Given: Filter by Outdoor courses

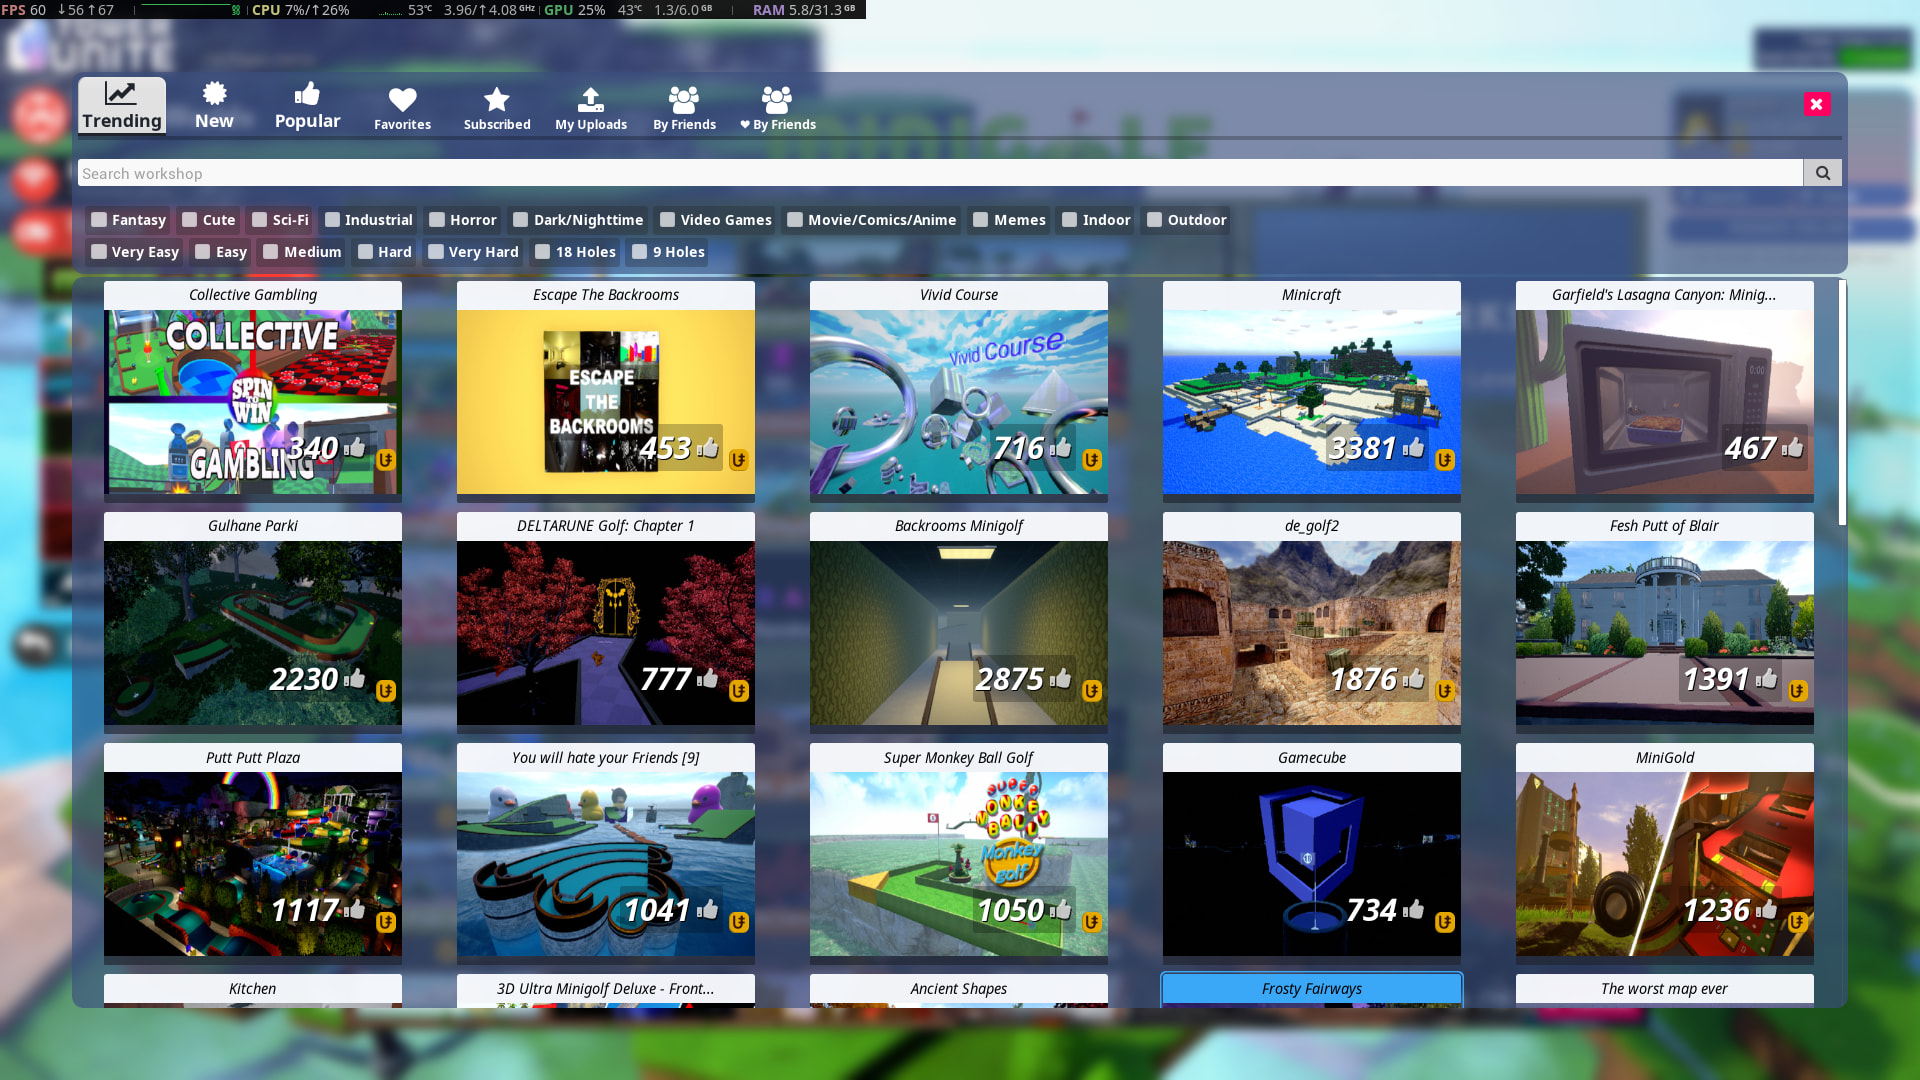Looking at the screenshot, I should pos(1154,220).
